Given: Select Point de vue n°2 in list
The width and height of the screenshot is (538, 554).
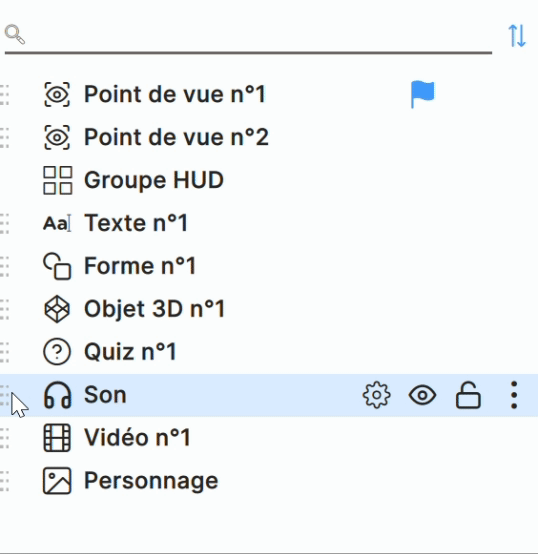Looking at the screenshot, I should (269, 137).
